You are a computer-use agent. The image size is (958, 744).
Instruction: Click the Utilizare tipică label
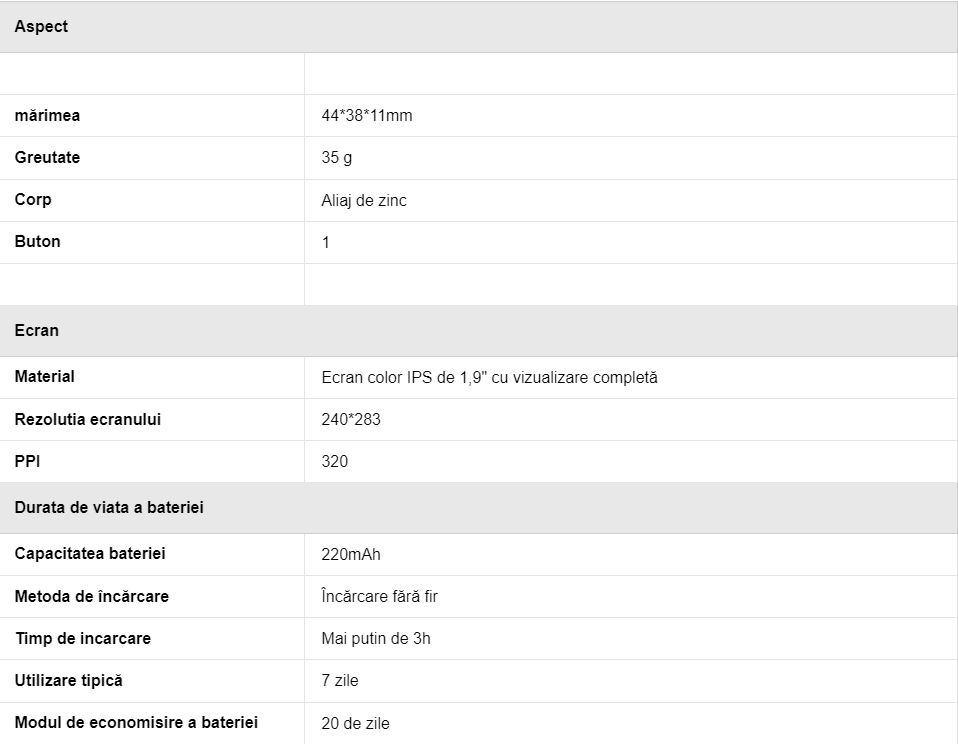point(68,680)
